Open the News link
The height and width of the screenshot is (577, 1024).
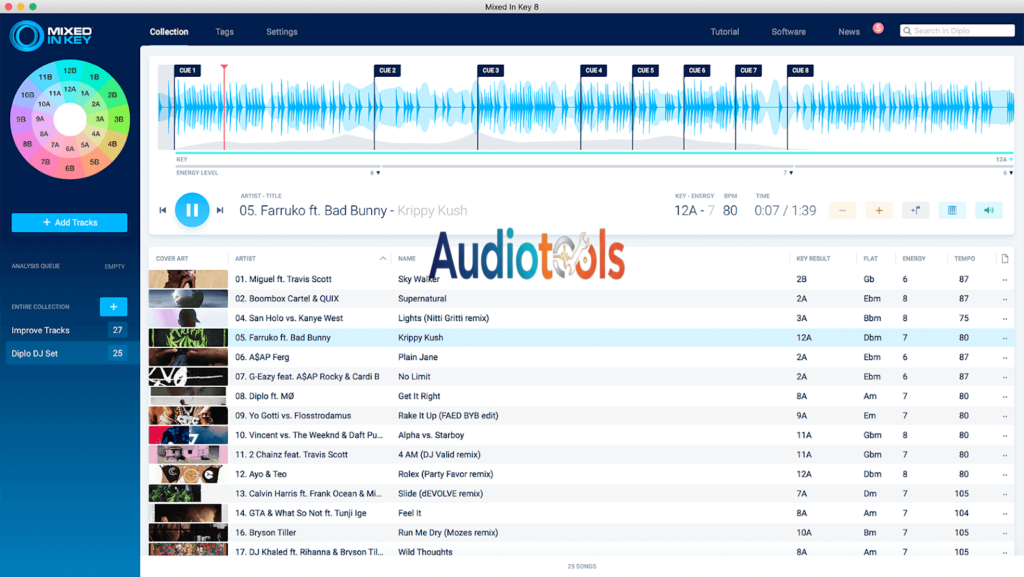849,32
